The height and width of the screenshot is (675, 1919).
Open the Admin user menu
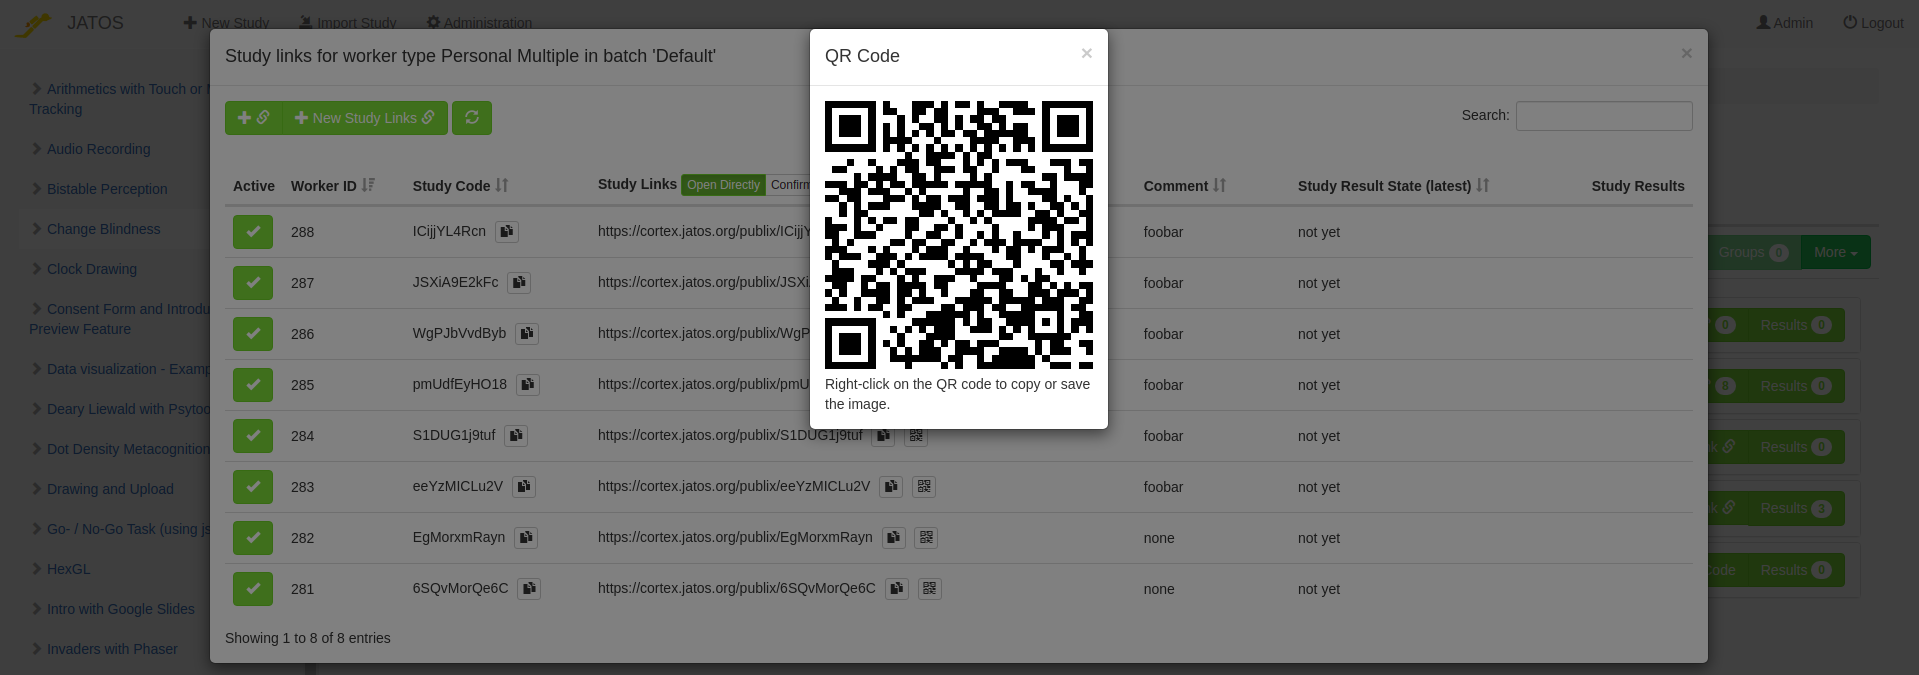tap(1785, 23)
